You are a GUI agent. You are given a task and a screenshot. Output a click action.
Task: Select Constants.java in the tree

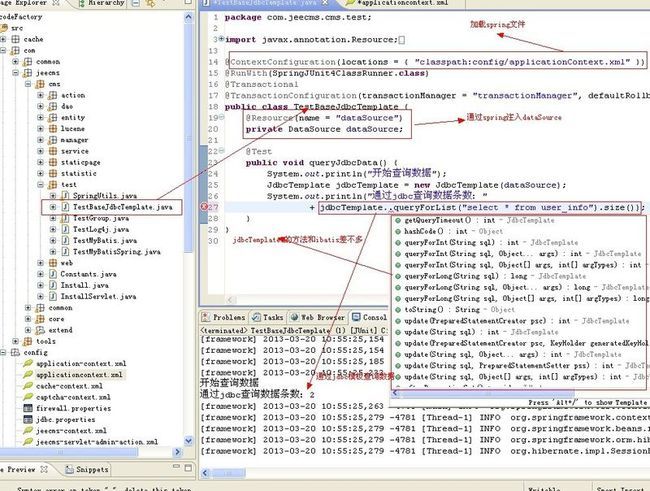(x=88, y=274)
